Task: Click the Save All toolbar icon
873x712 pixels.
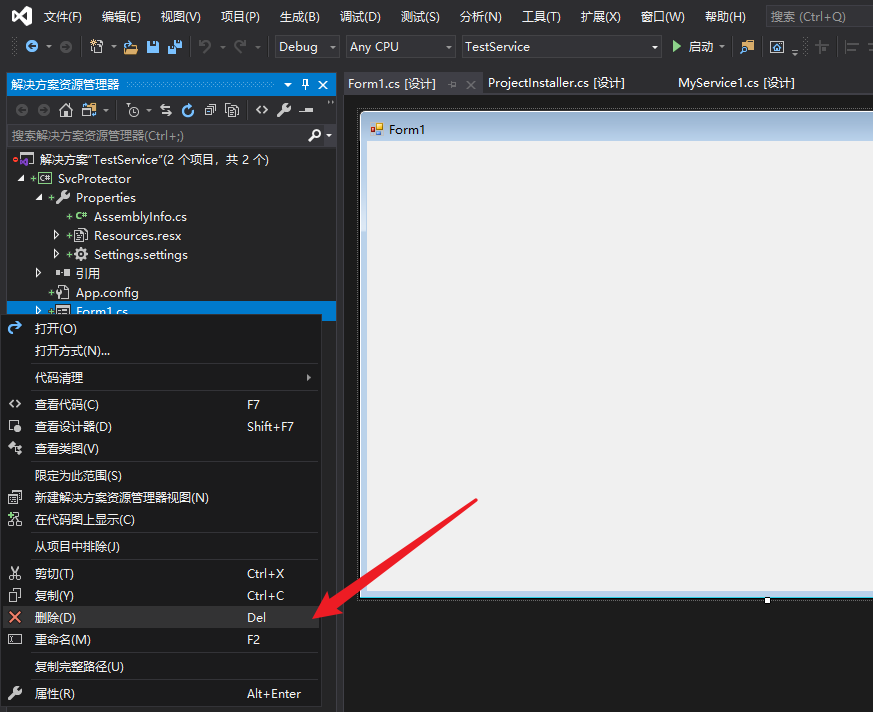Action: (x=175, y=47)
